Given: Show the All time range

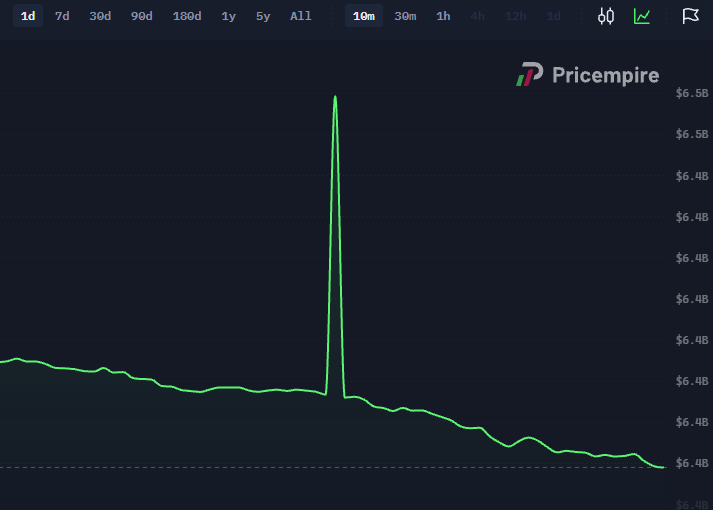Looking at the screenshot, I should coord(301,16).
